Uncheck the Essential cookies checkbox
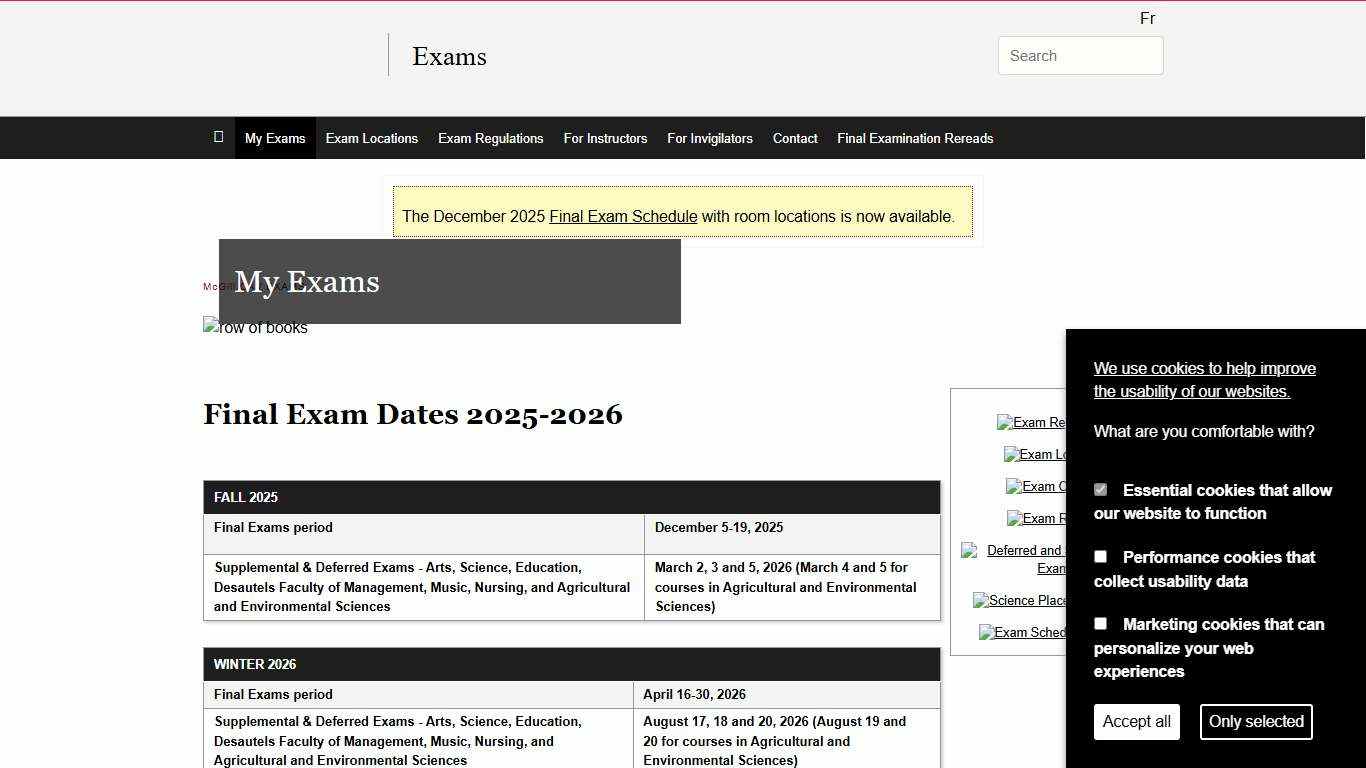The width and height of the screenshot is (1366, 768). (x=1100, y=489)
